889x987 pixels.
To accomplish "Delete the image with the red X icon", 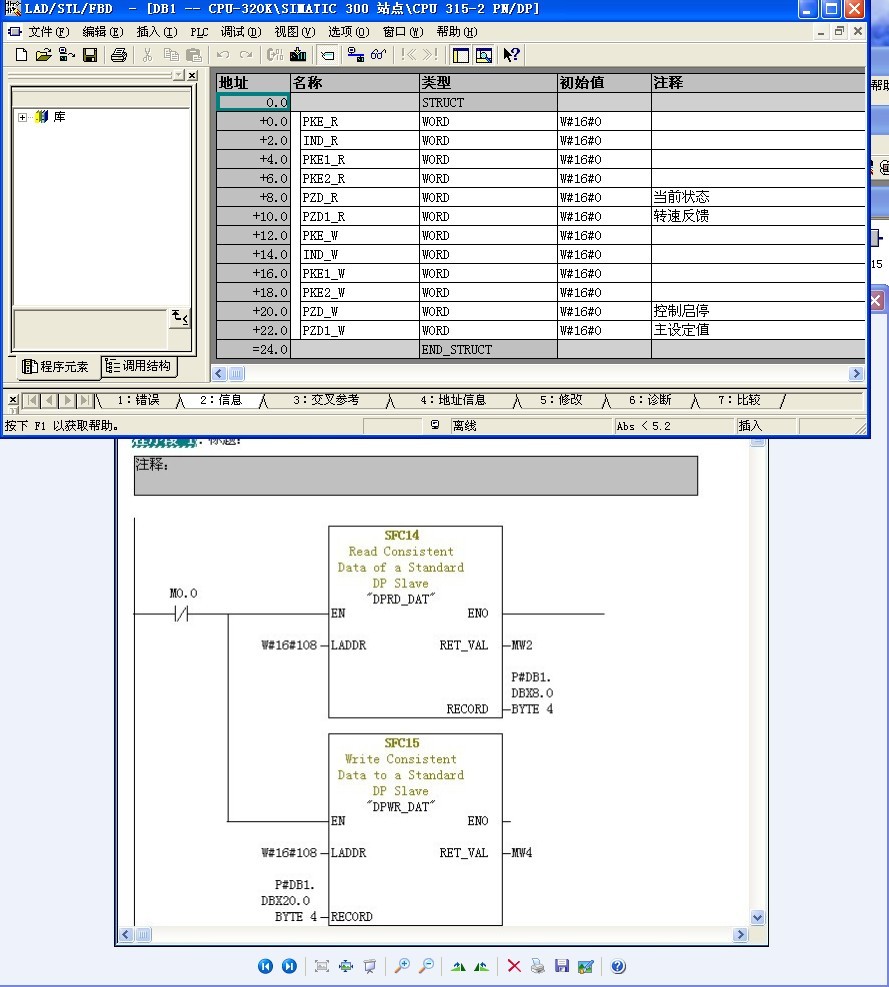I will point(514,966).
